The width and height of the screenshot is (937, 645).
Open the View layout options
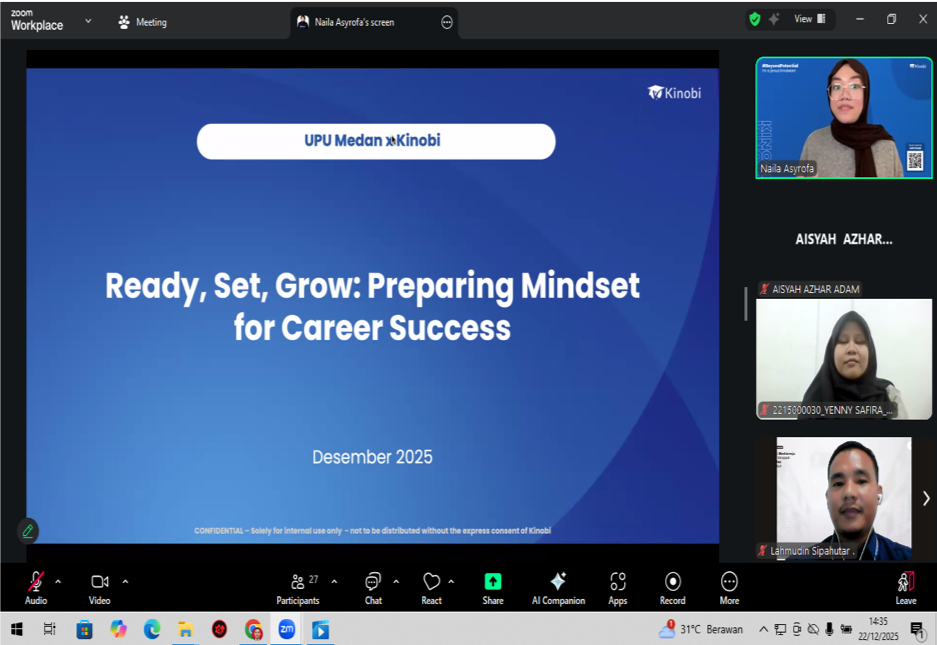[x=809, y=19]
